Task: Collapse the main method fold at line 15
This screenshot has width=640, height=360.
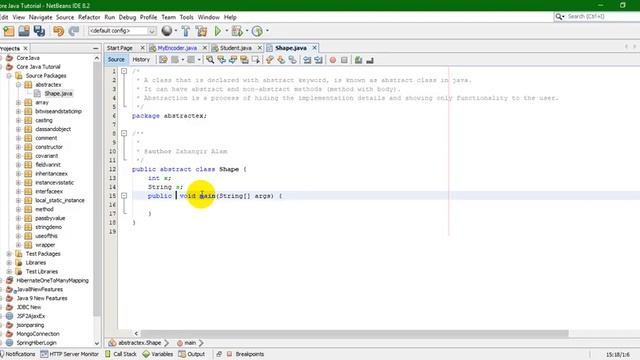Action: pyautogui.click(x=124, y=196)
